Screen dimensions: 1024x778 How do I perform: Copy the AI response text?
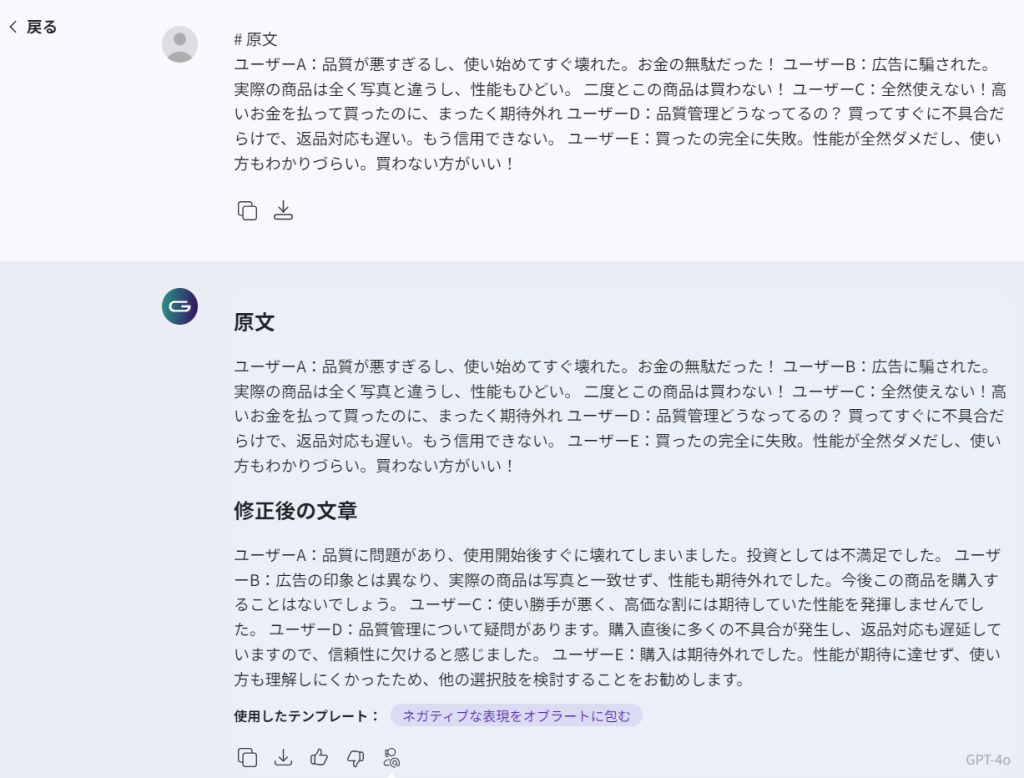pos(247,757)
